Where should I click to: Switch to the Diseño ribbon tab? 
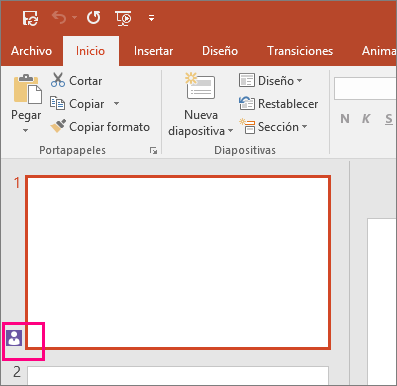[x=220, y=51]
